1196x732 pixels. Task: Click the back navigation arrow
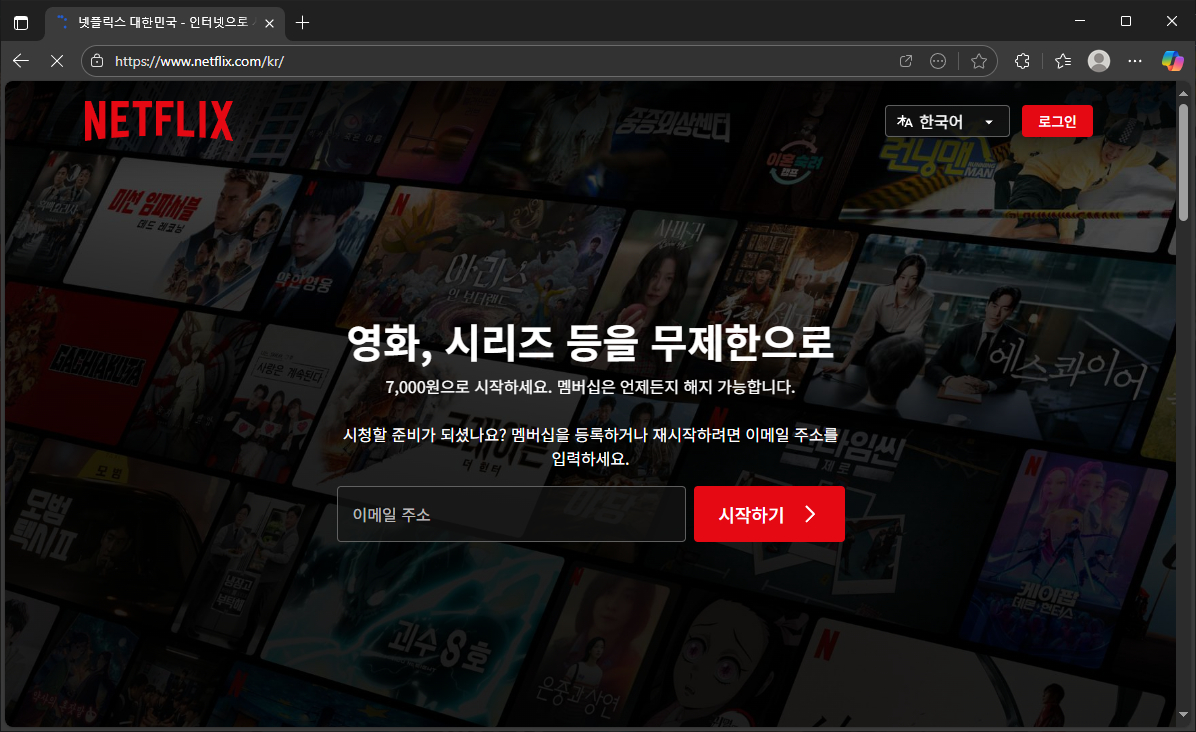point(20,61)
